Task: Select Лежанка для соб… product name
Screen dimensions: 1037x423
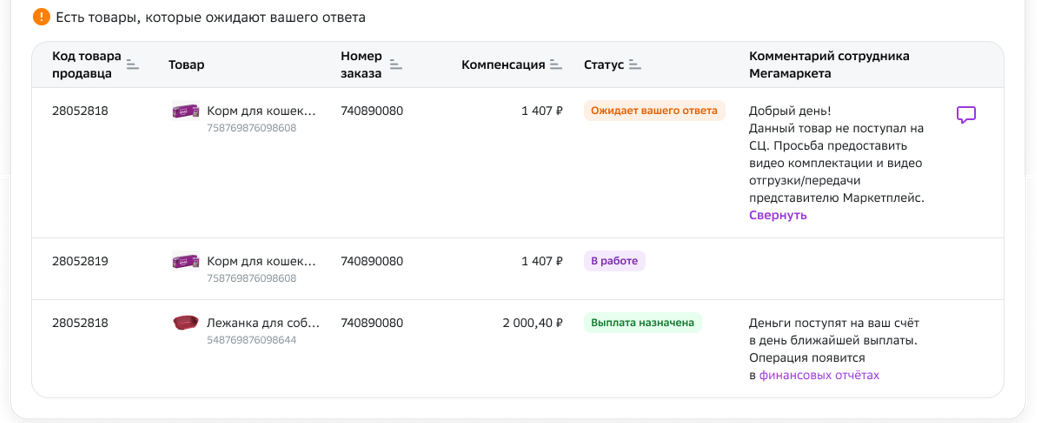Action: click(x=263, y=324)
